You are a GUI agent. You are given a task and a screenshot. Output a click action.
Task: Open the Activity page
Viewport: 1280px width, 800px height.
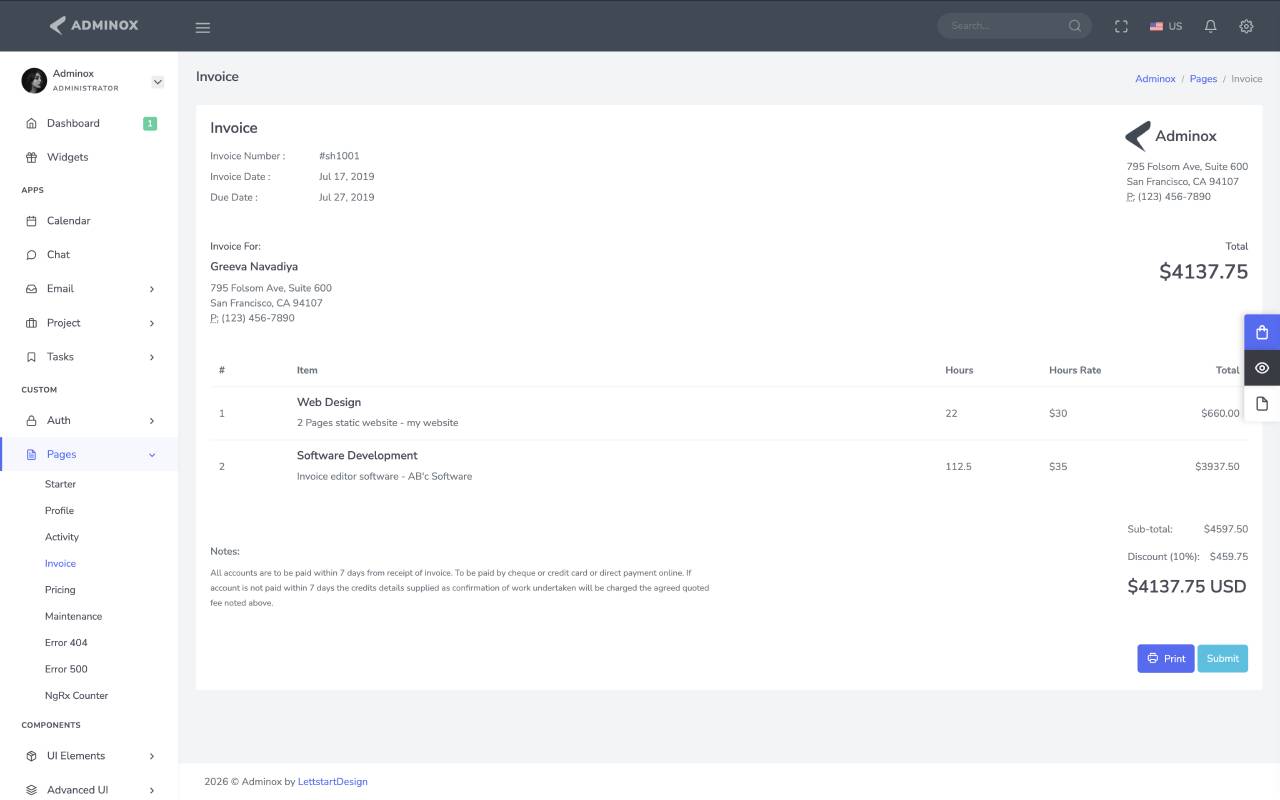tap(62, 537)
